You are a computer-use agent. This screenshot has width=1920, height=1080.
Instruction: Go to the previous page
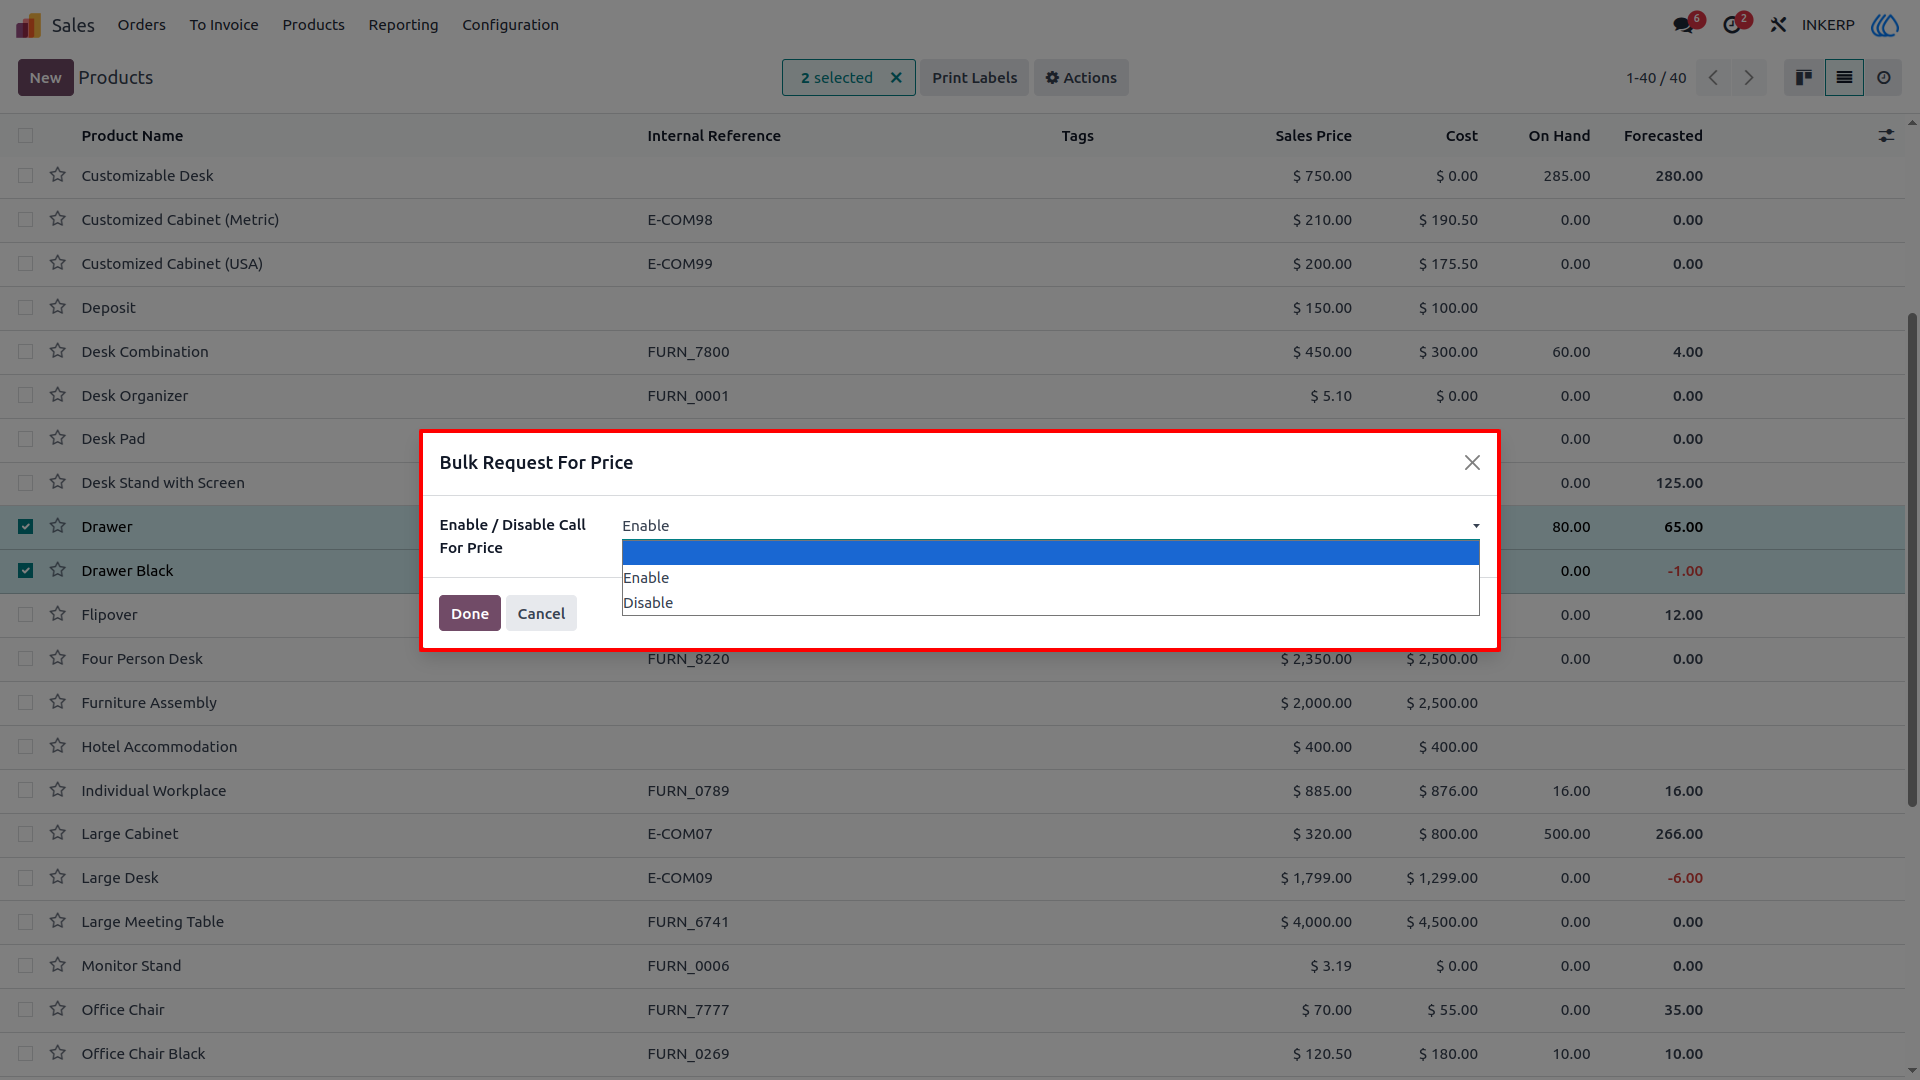pos(1713,78)
